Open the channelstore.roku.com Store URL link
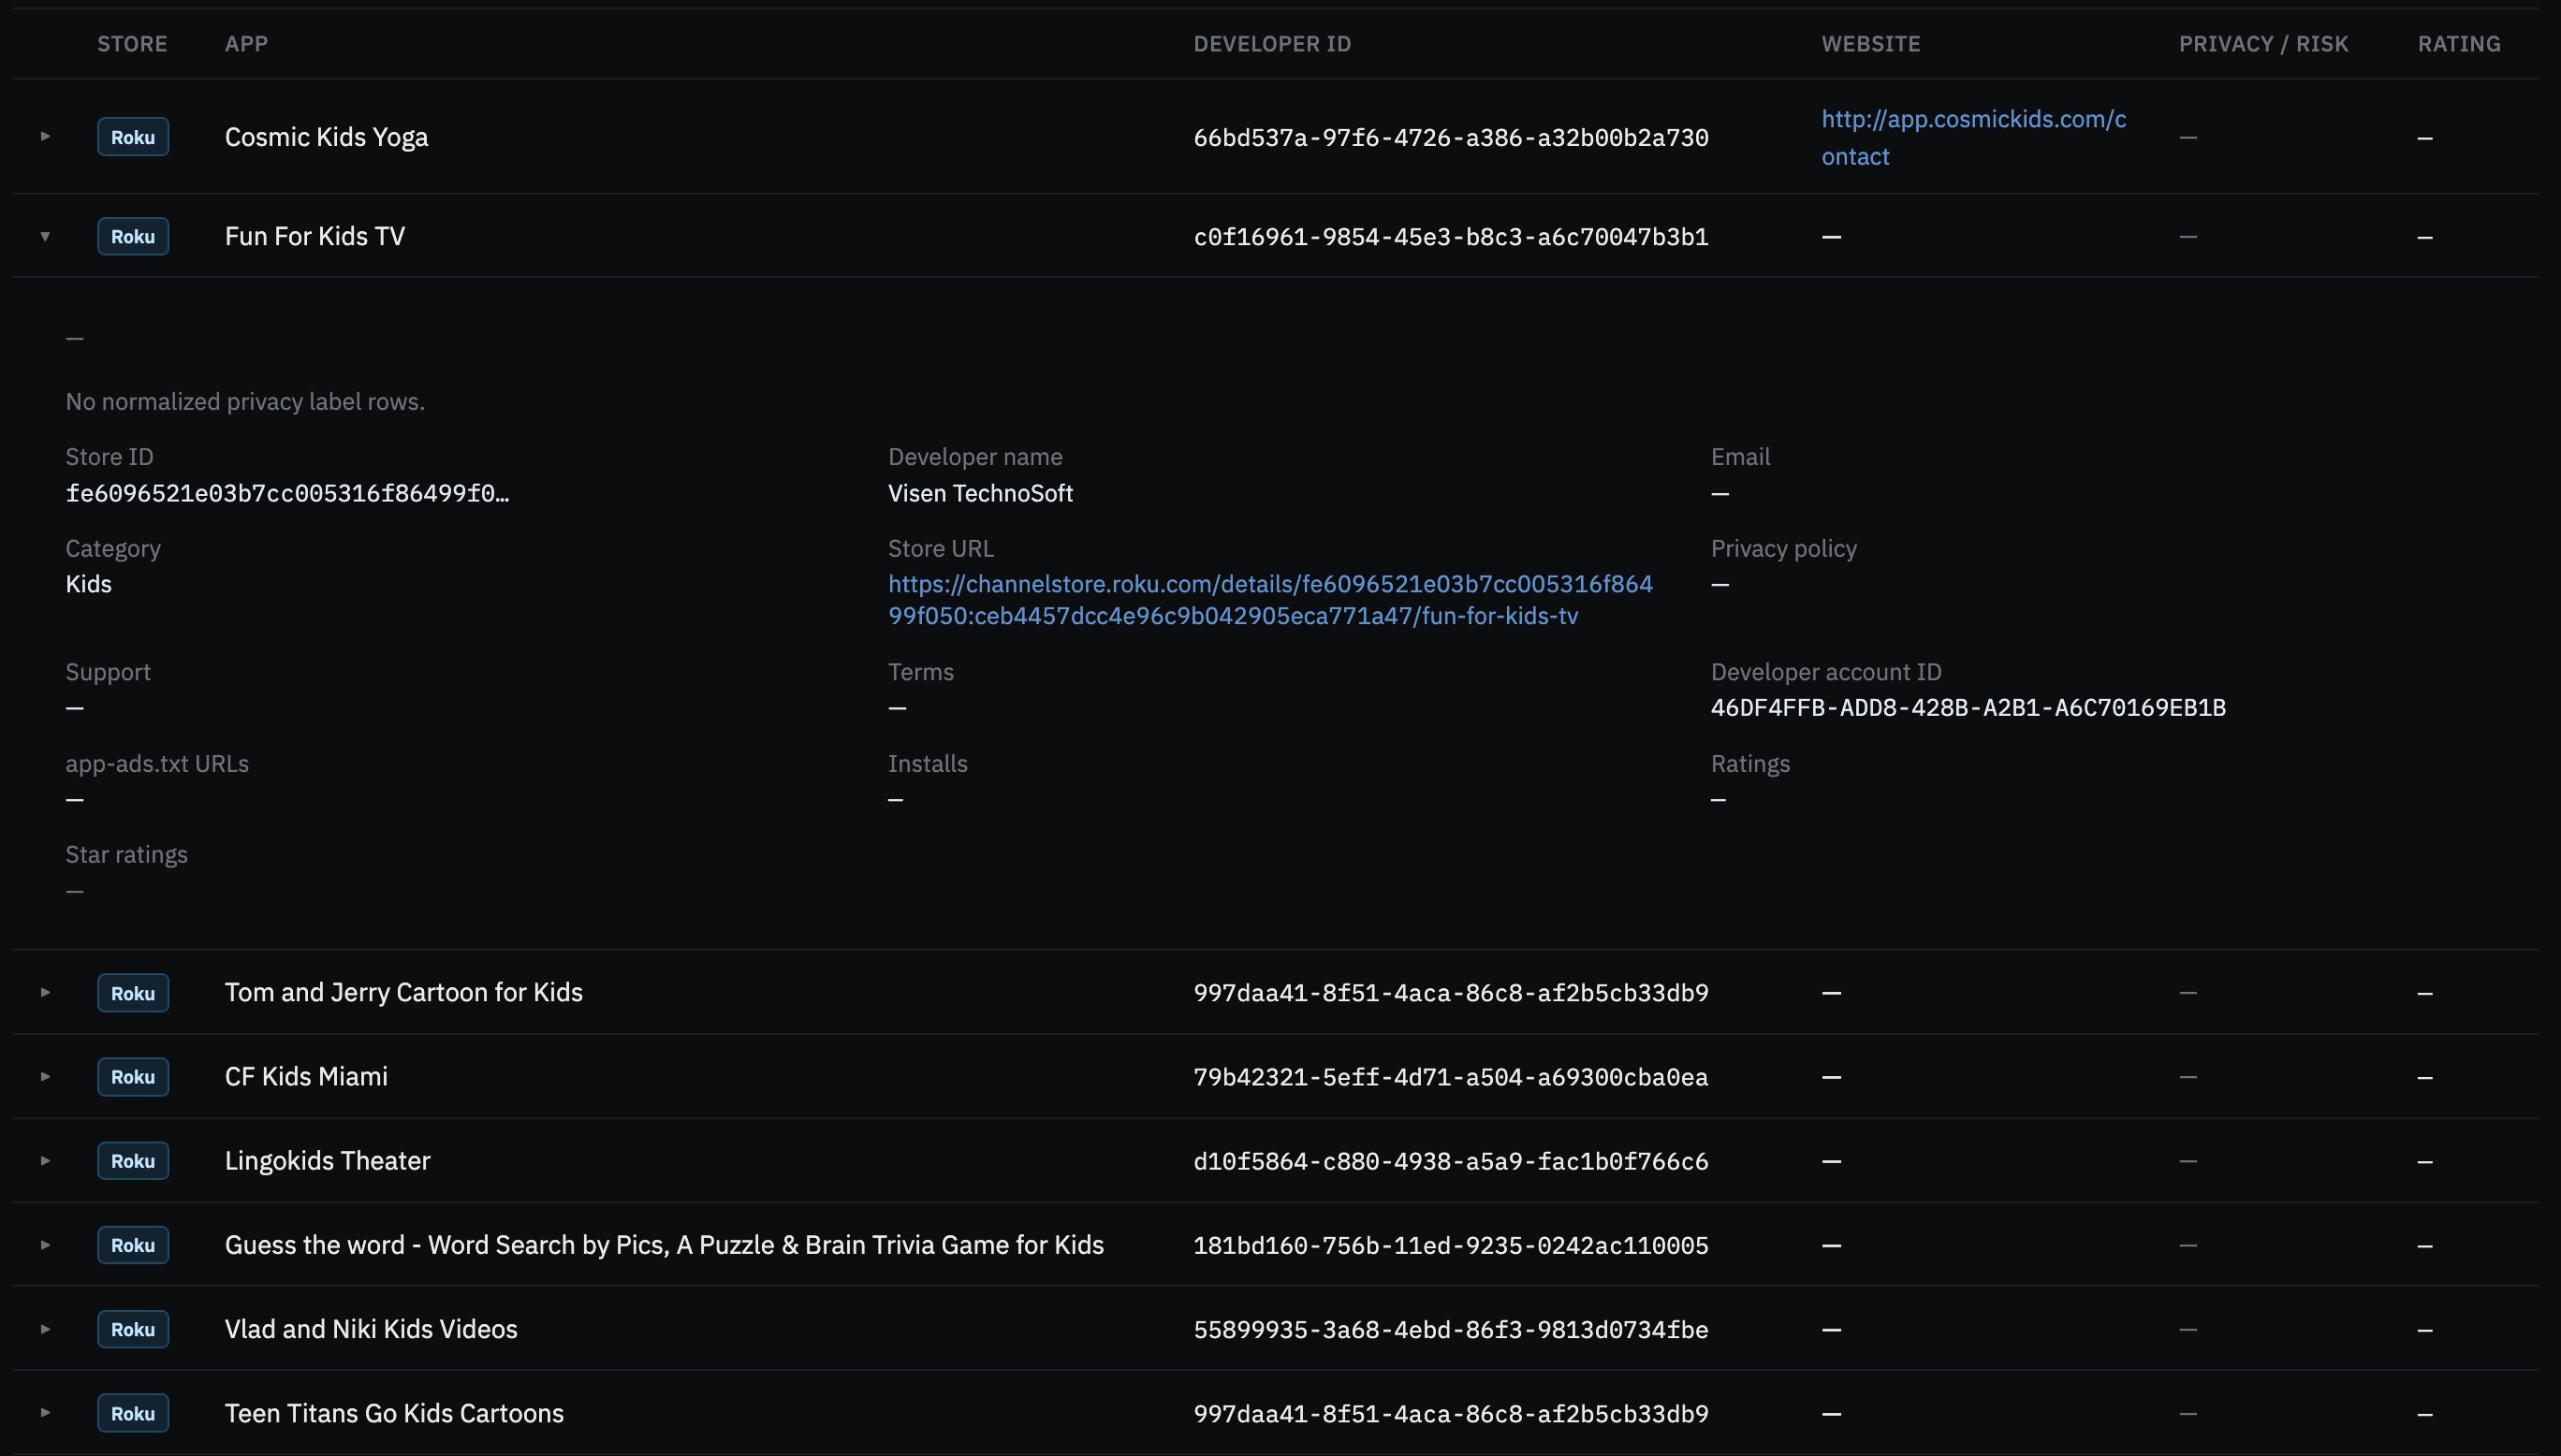 click(x=1270, y=599)
